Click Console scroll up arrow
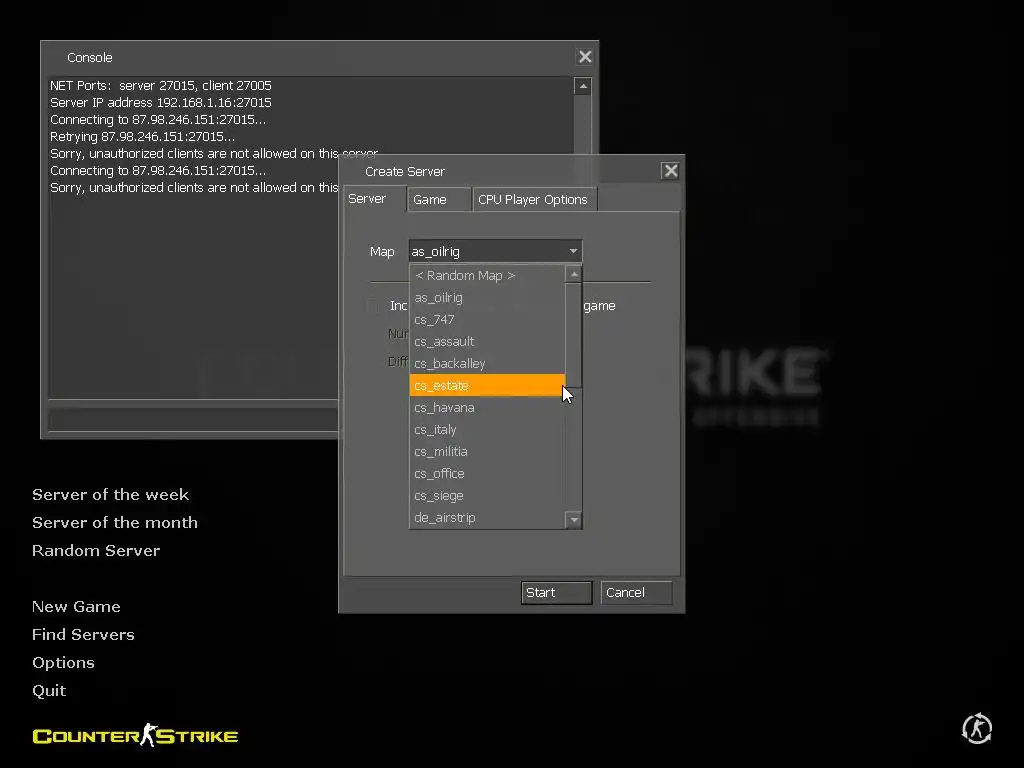 point(583,86)
